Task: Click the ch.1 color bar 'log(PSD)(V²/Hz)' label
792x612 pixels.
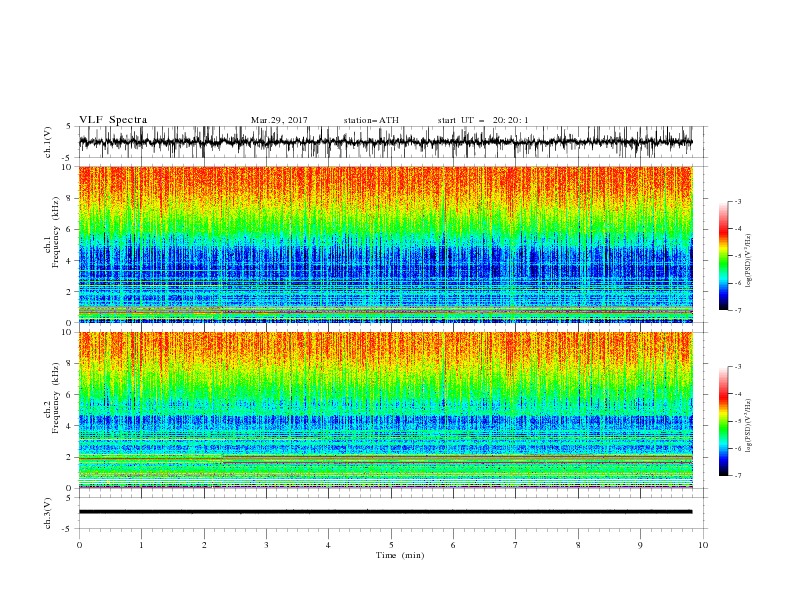Action: point(749,261)
